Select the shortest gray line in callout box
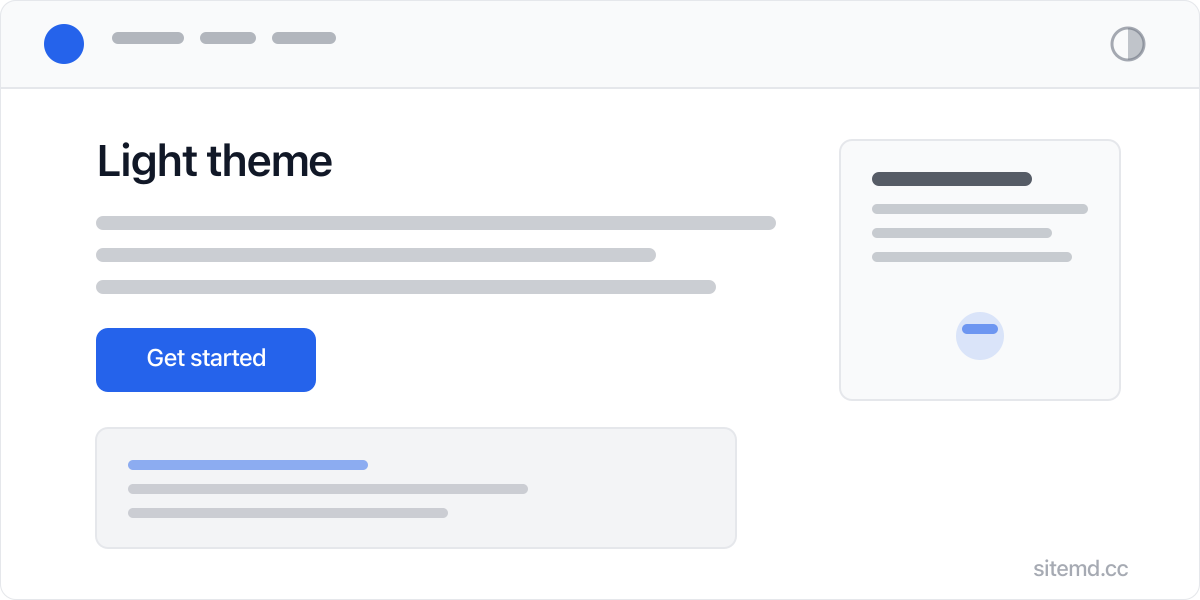1200x600 pixels. tap(288, 513)
